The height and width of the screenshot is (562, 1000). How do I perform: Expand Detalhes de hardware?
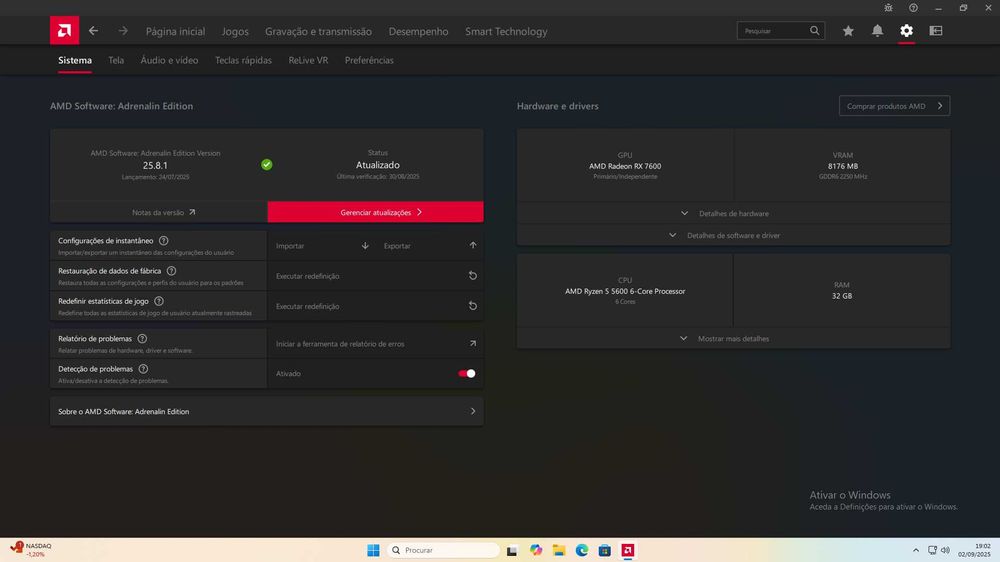tap(733, 213)
